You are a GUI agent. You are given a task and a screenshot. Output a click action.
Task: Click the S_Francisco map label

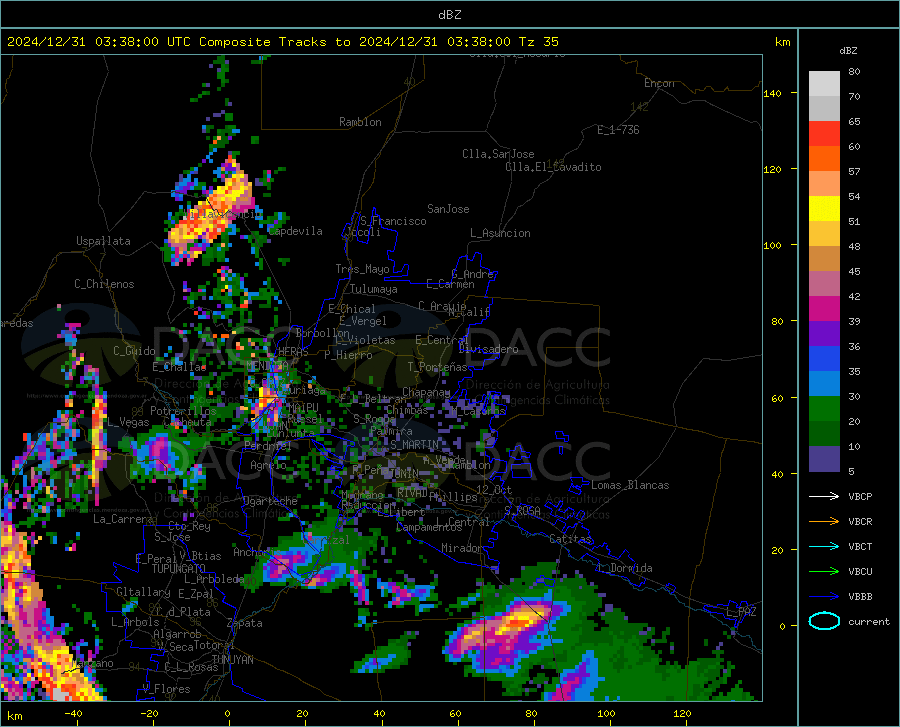tap(393, 221)
